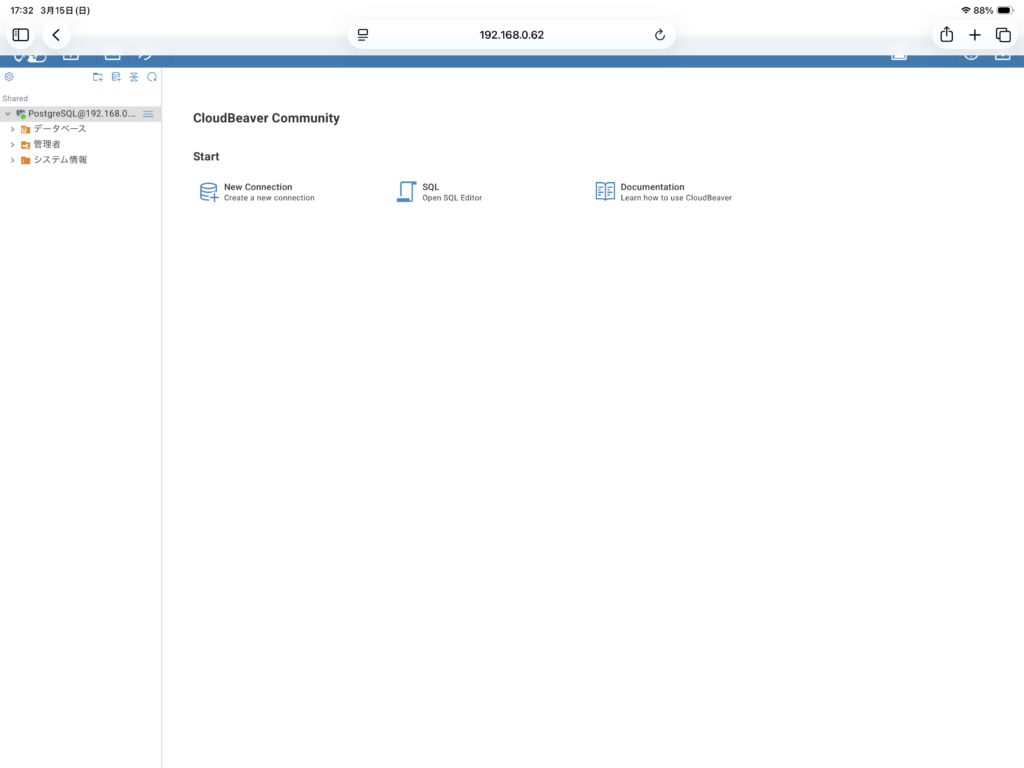This screenshot has width=1024, height=768.
Task: Click the Create a new connection link
Action: click(269, 198)
